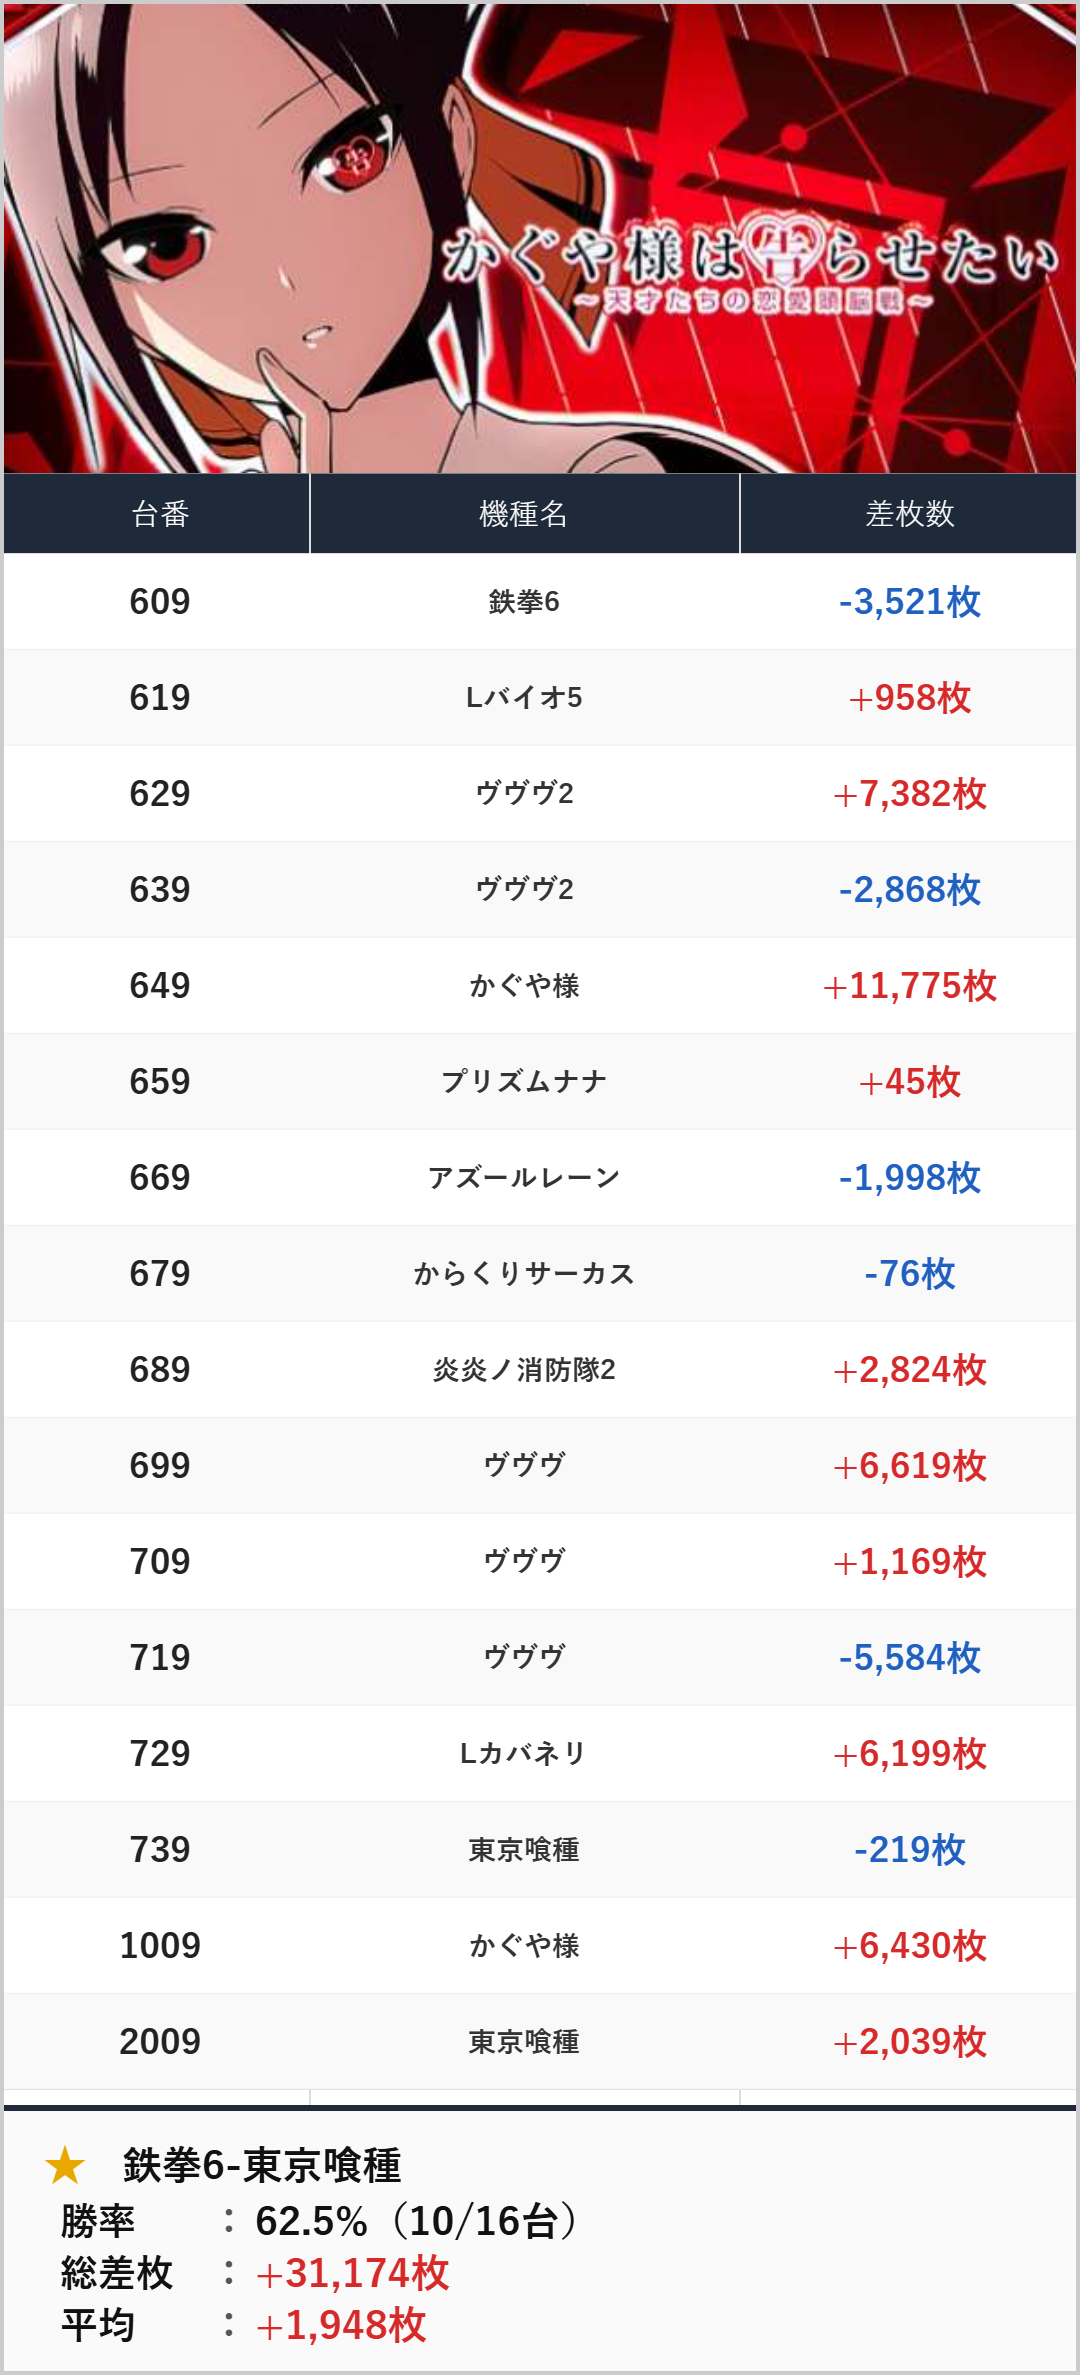Click the Lバイオ5 machine name
Viewport: 1080px width, 2375px height.
524,698
